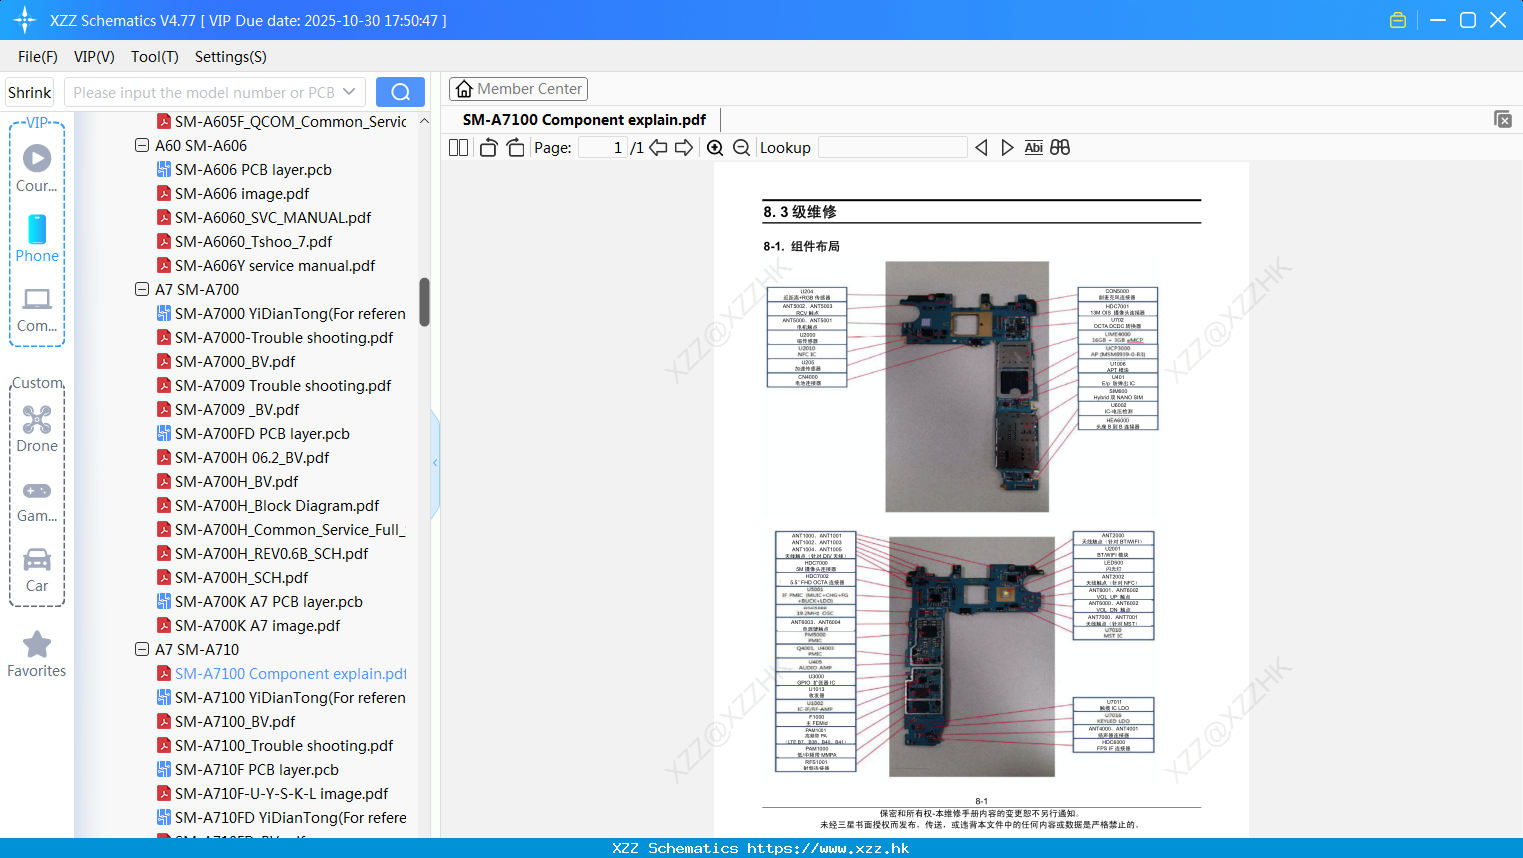Open the File(F) menu
Image resolution: width=1523 pixels, height=858 pixels.
click(x=38, y=57)
